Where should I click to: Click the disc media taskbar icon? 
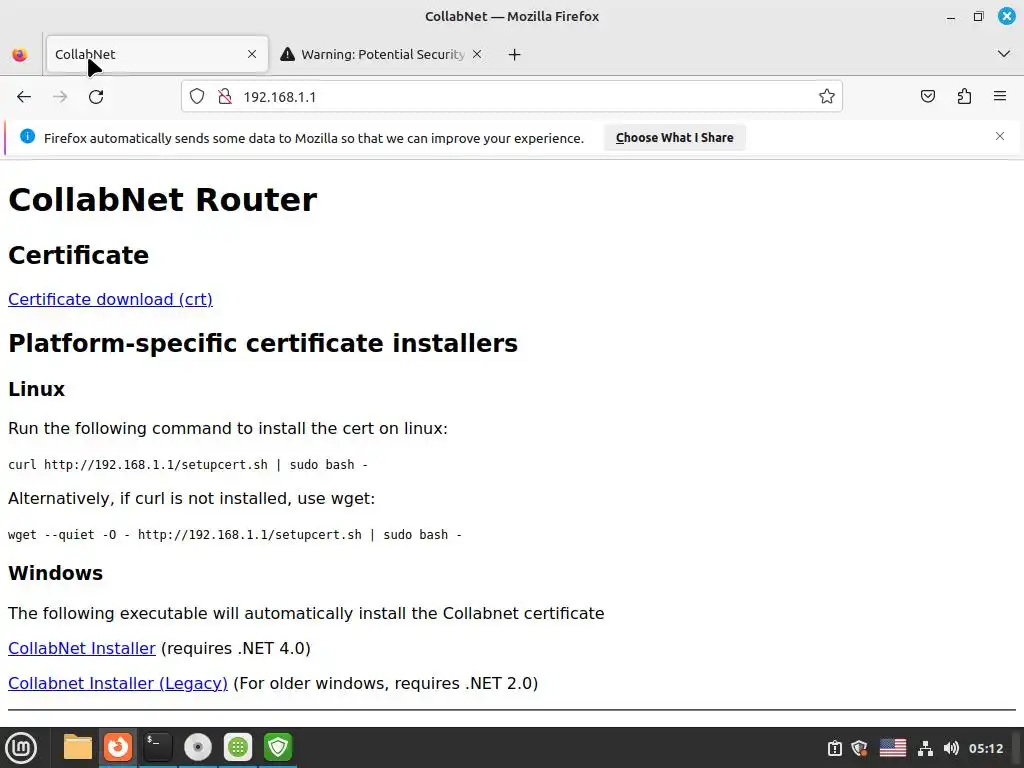(x=198, y=747)
